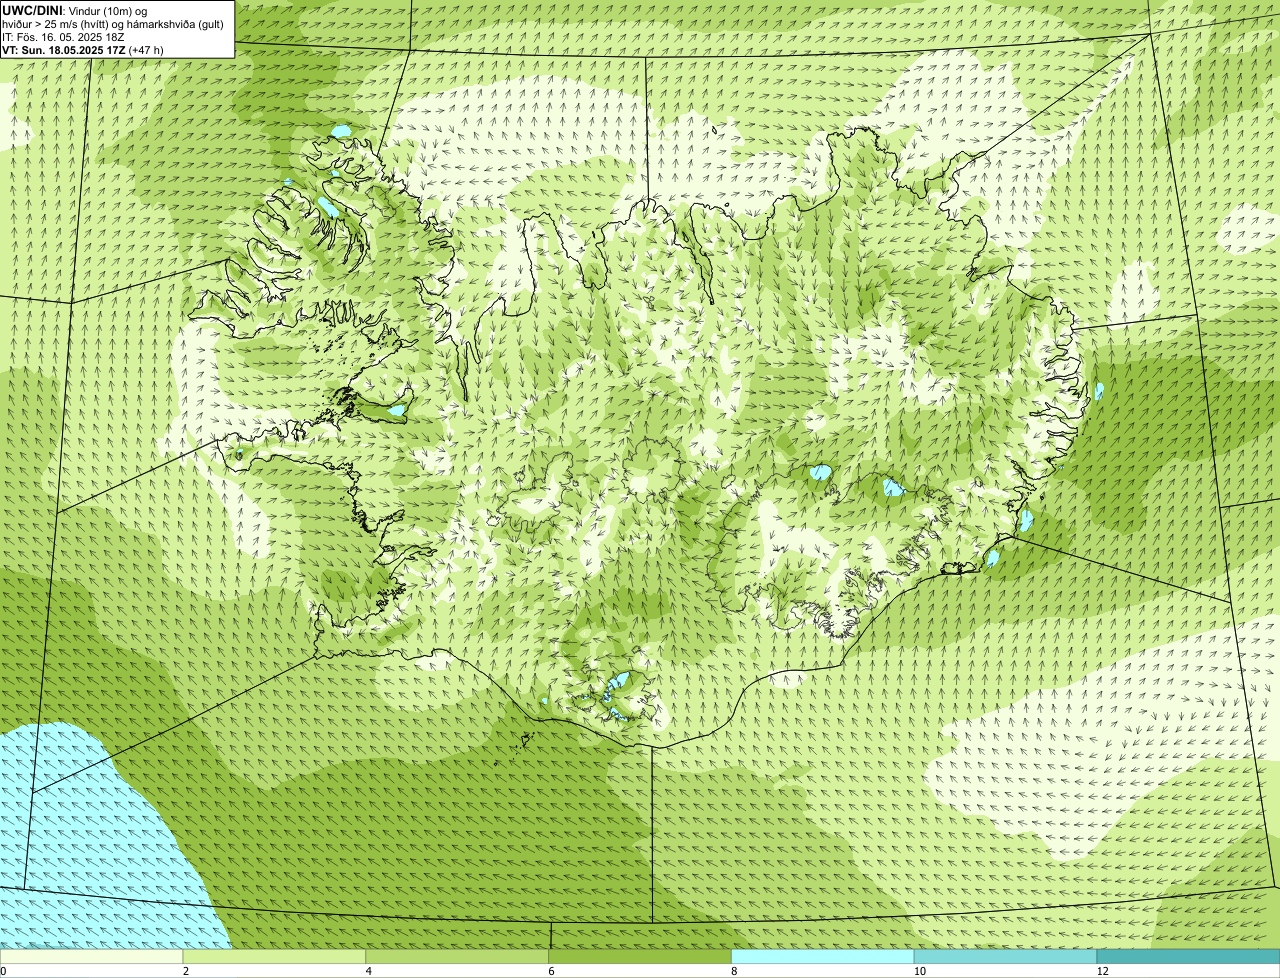Click the "4" label under the color bar
The width and height of the screenshot is (1280, 978).
pyautogui.click(x=369, y=971)
